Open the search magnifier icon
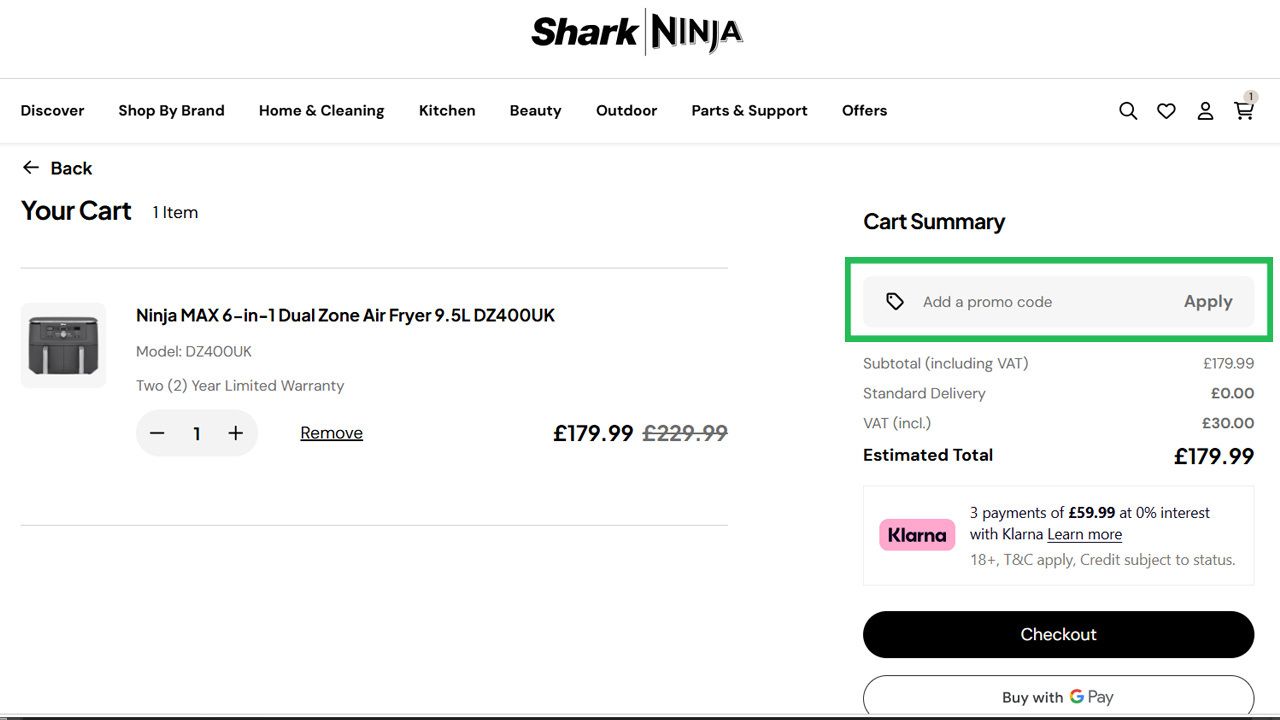Viewport: 1280px width, 720px height. click(x=1128, y=111)
